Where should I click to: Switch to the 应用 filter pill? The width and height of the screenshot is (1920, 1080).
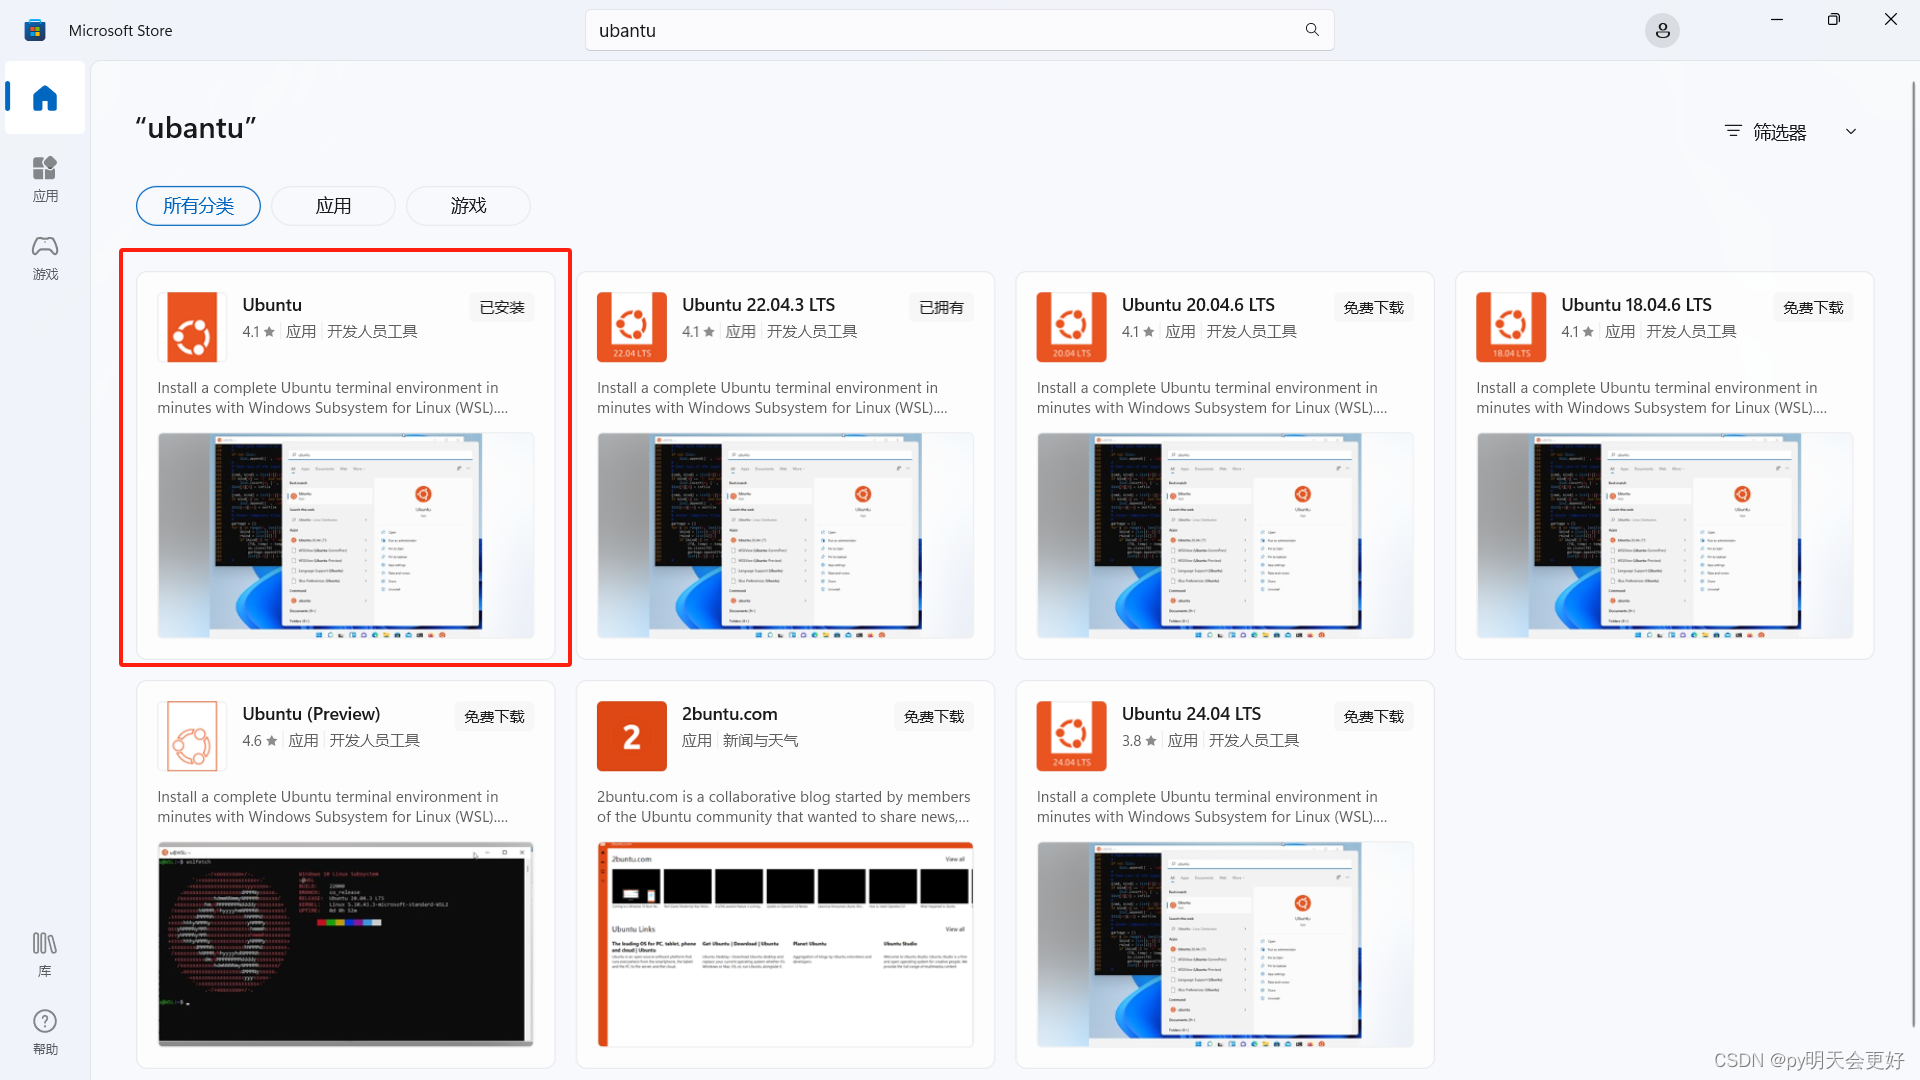point(333,206)
